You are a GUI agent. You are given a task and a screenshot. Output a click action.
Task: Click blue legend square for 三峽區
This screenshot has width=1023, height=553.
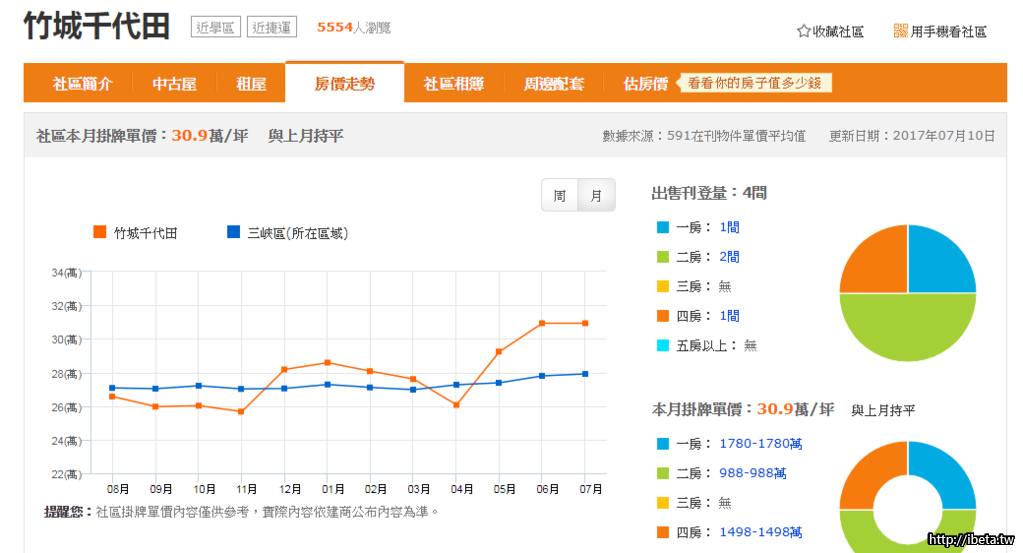(234, 232)
